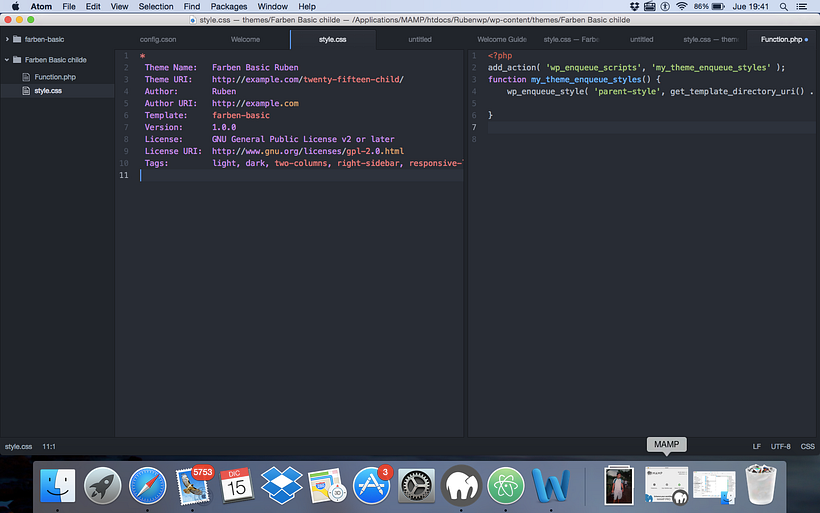Click line number 6 in style.css gutter
Screen dimensions: 820x513
point(126,115)
